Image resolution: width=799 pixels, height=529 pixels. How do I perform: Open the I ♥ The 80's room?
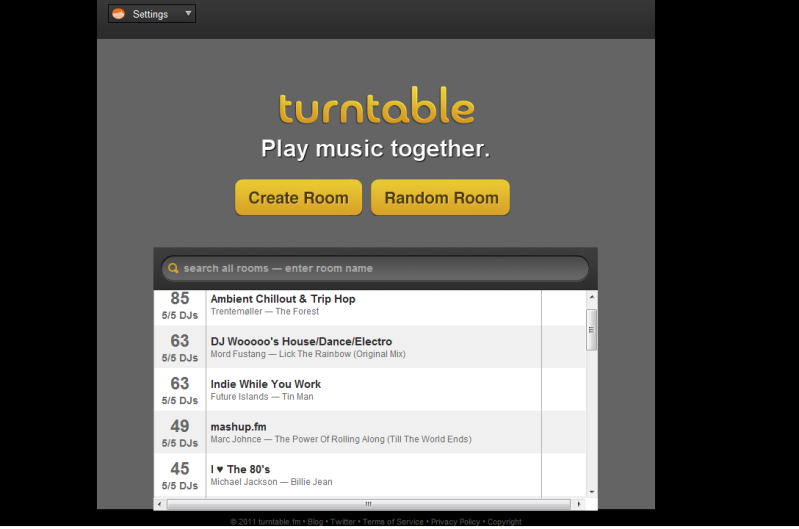[240, 469]
